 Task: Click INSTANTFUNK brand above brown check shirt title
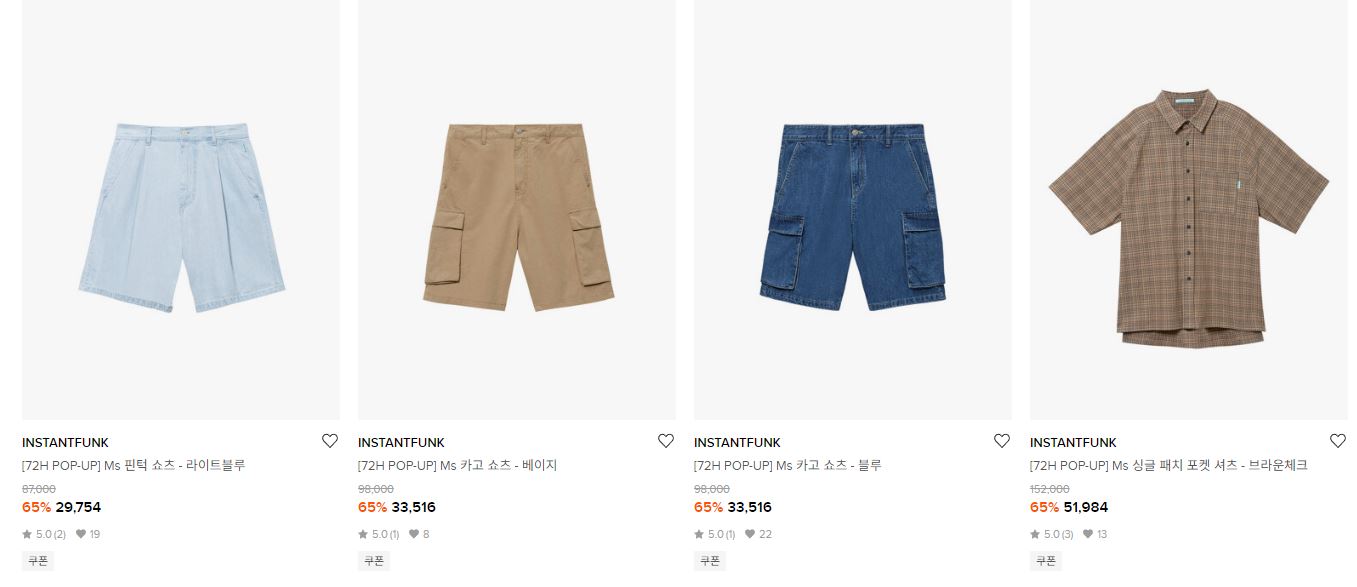(x=1073, y=443)
